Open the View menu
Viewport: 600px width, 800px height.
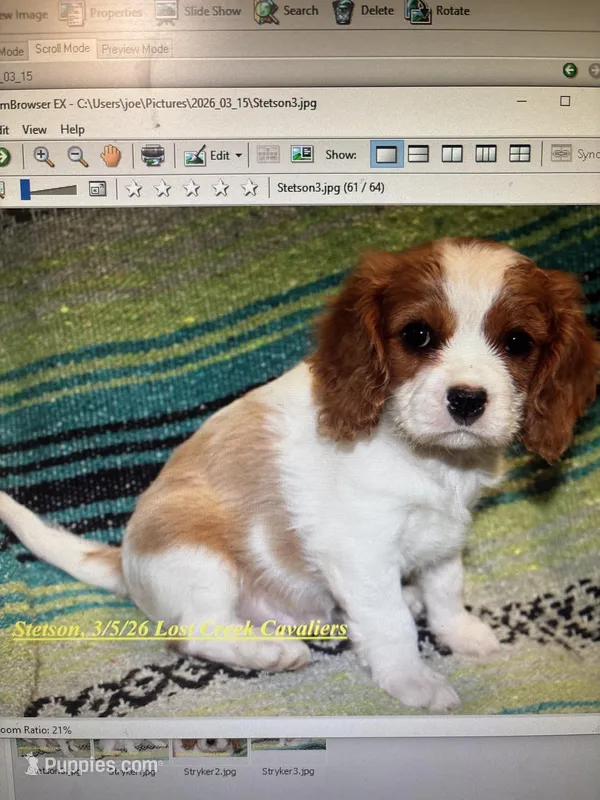(34, 130)
